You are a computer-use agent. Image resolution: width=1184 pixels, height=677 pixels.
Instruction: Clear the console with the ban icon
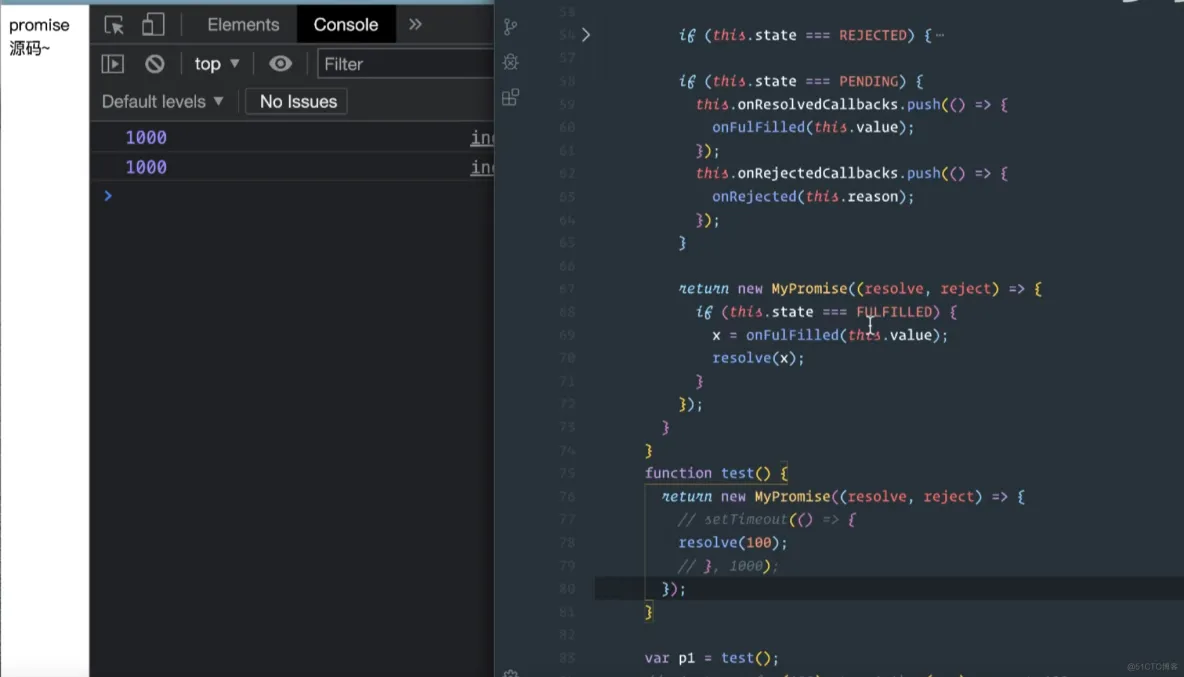tap(155, 64)
